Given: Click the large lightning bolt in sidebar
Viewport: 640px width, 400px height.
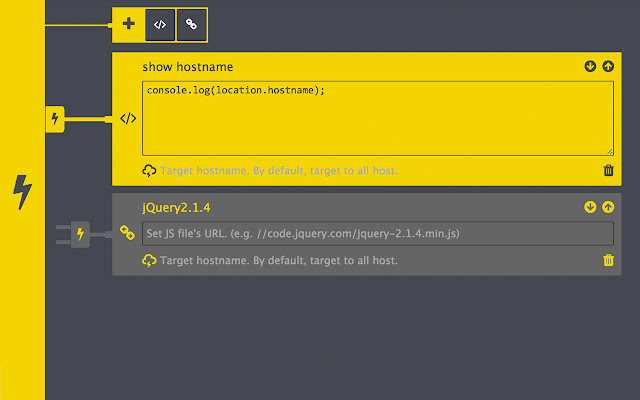Looking at the screenshot, I should (22, 191).
